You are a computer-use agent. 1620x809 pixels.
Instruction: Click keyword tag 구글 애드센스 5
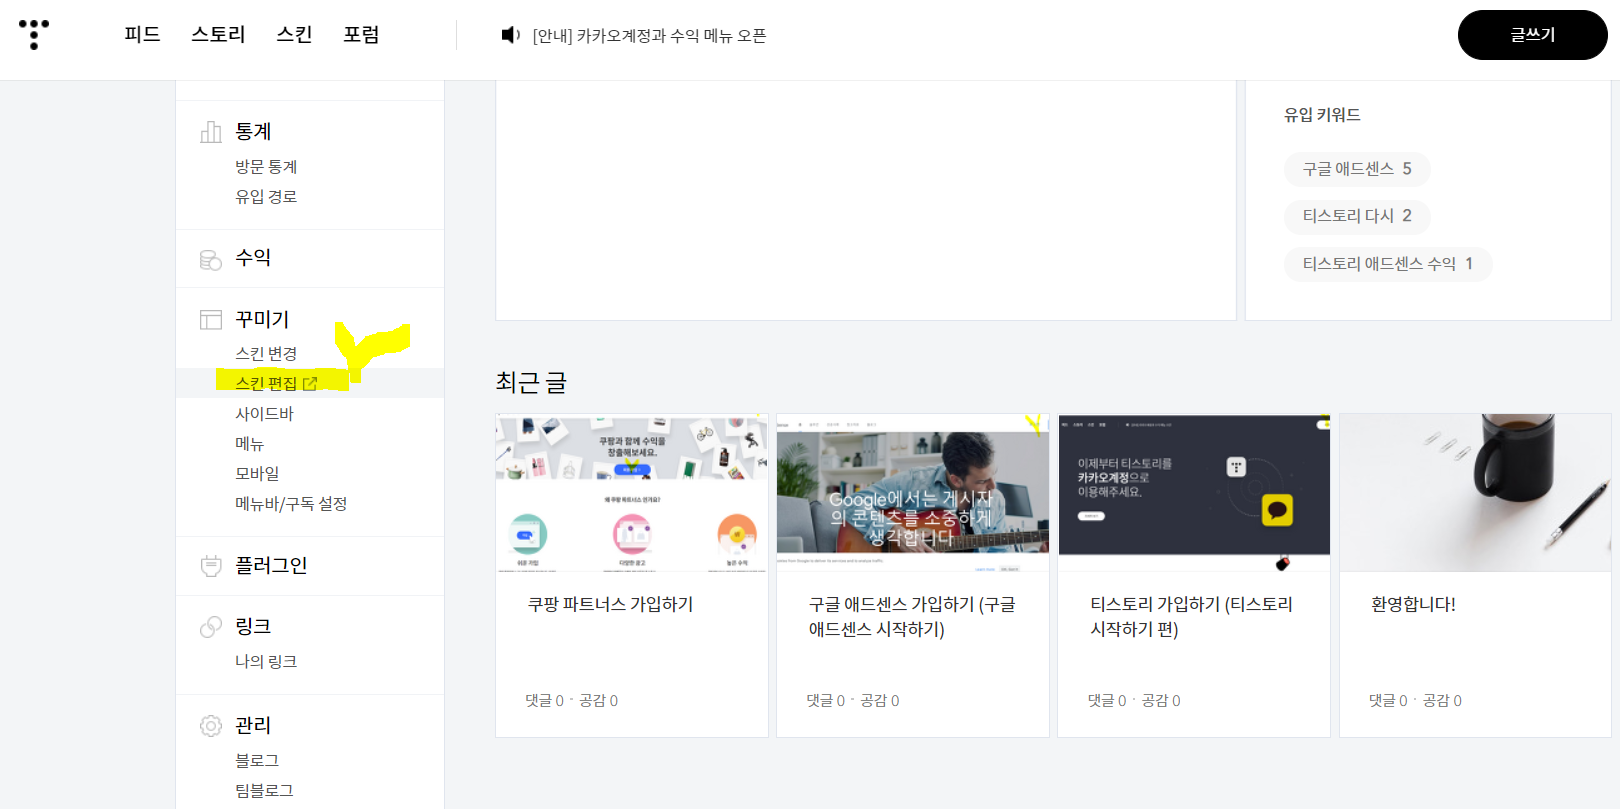[1357, 169]
